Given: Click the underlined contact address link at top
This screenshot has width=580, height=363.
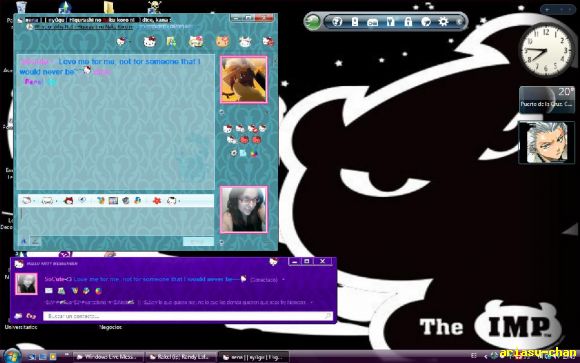Looking at the screenshot, I should coord(84,27).
